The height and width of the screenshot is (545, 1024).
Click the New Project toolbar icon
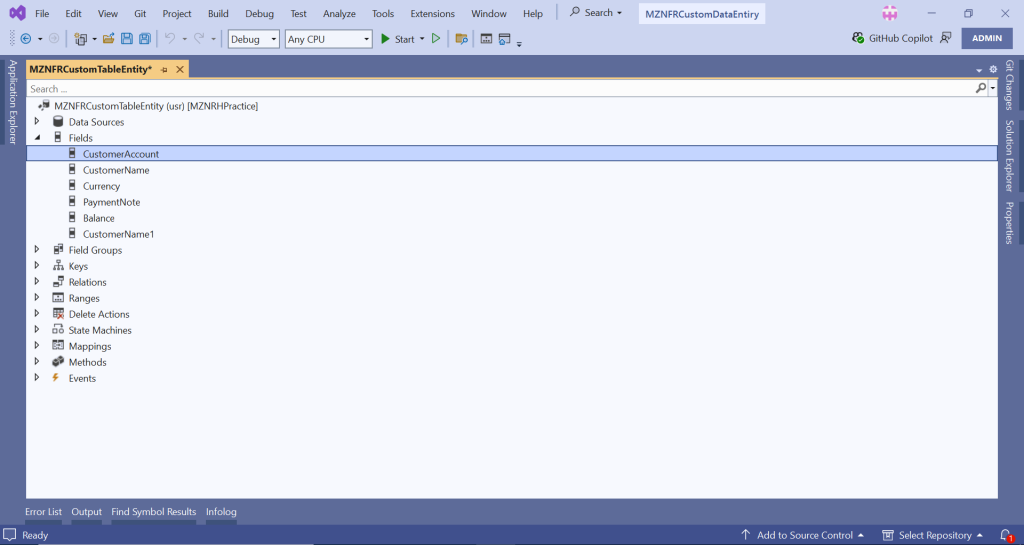(80, 39)
